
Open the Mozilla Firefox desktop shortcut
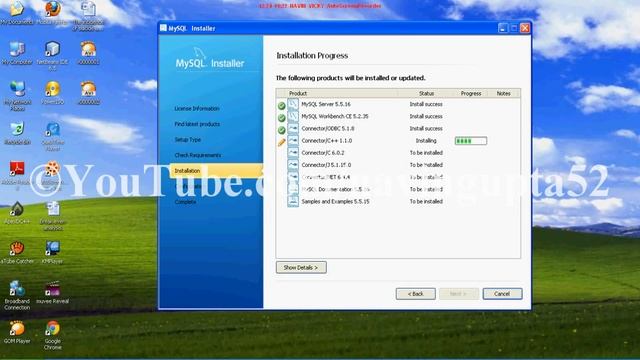click(52, 13)
